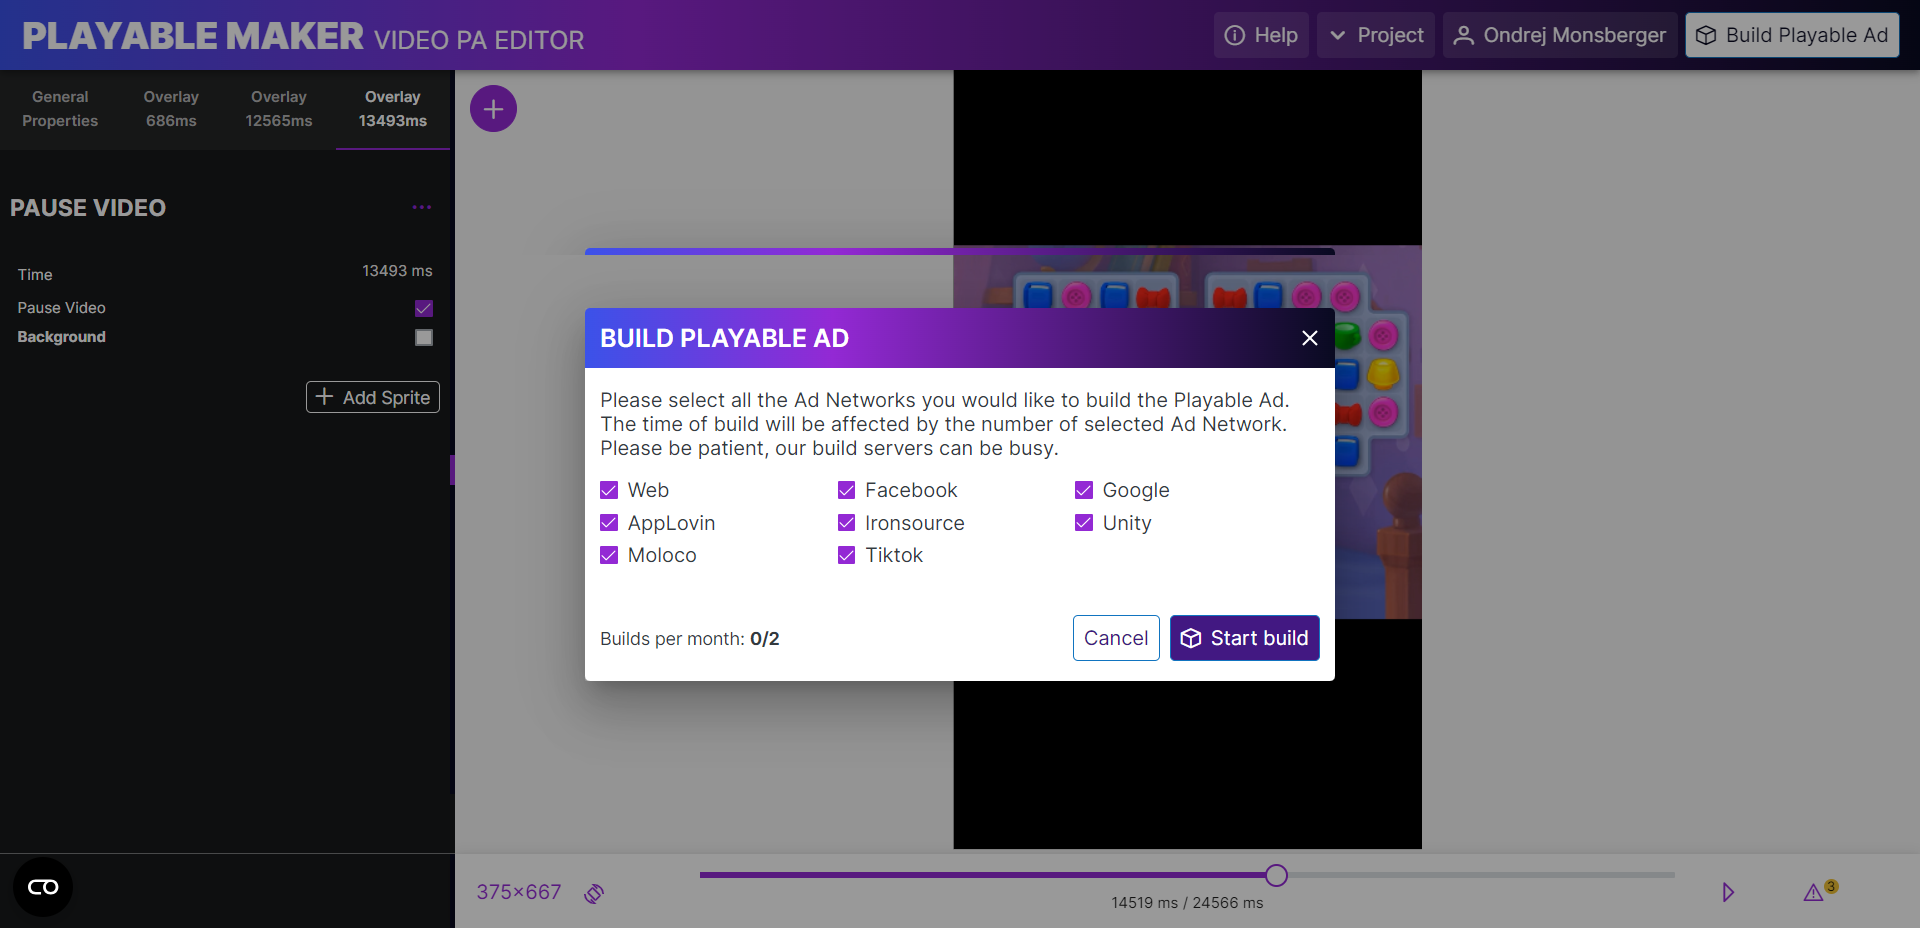
Task: Open Ondrej Monsberger user account
Action: (1559, 35)
